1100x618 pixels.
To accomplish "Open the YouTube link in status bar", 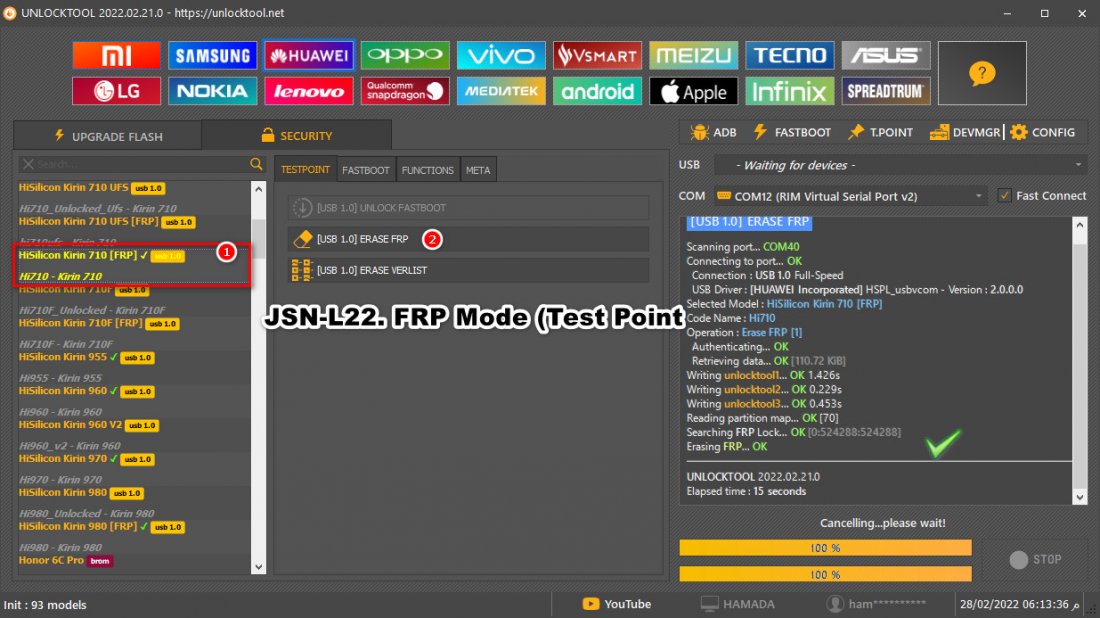I will click(x=617, y=604).
